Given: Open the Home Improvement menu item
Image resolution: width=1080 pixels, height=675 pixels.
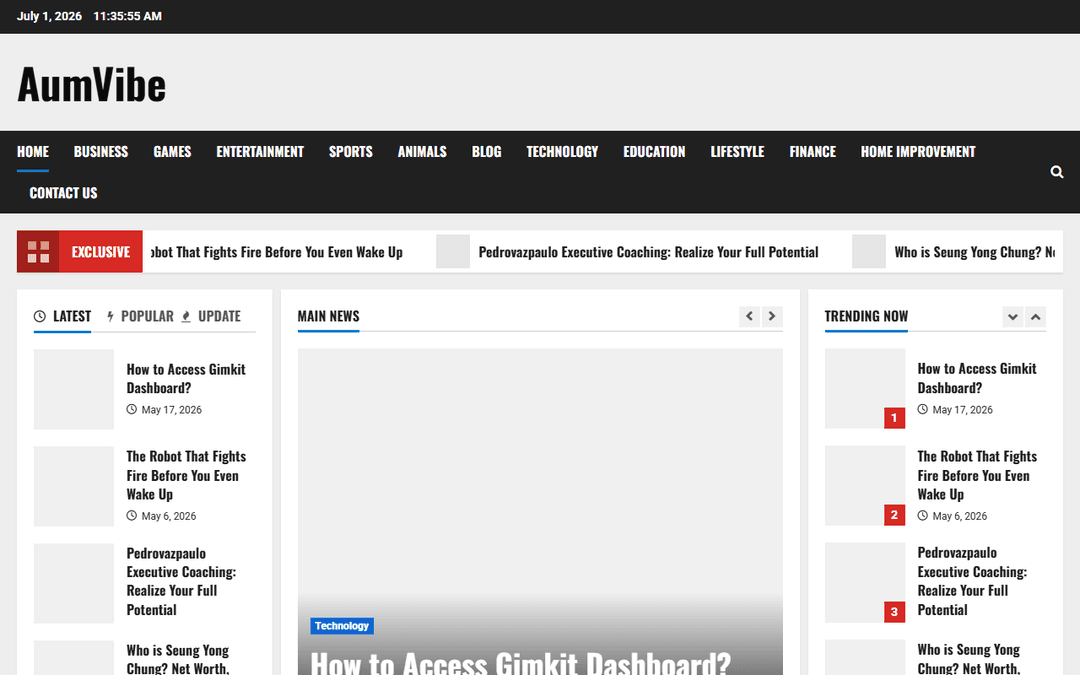Looking at the screenshot, I should [918, 152].
